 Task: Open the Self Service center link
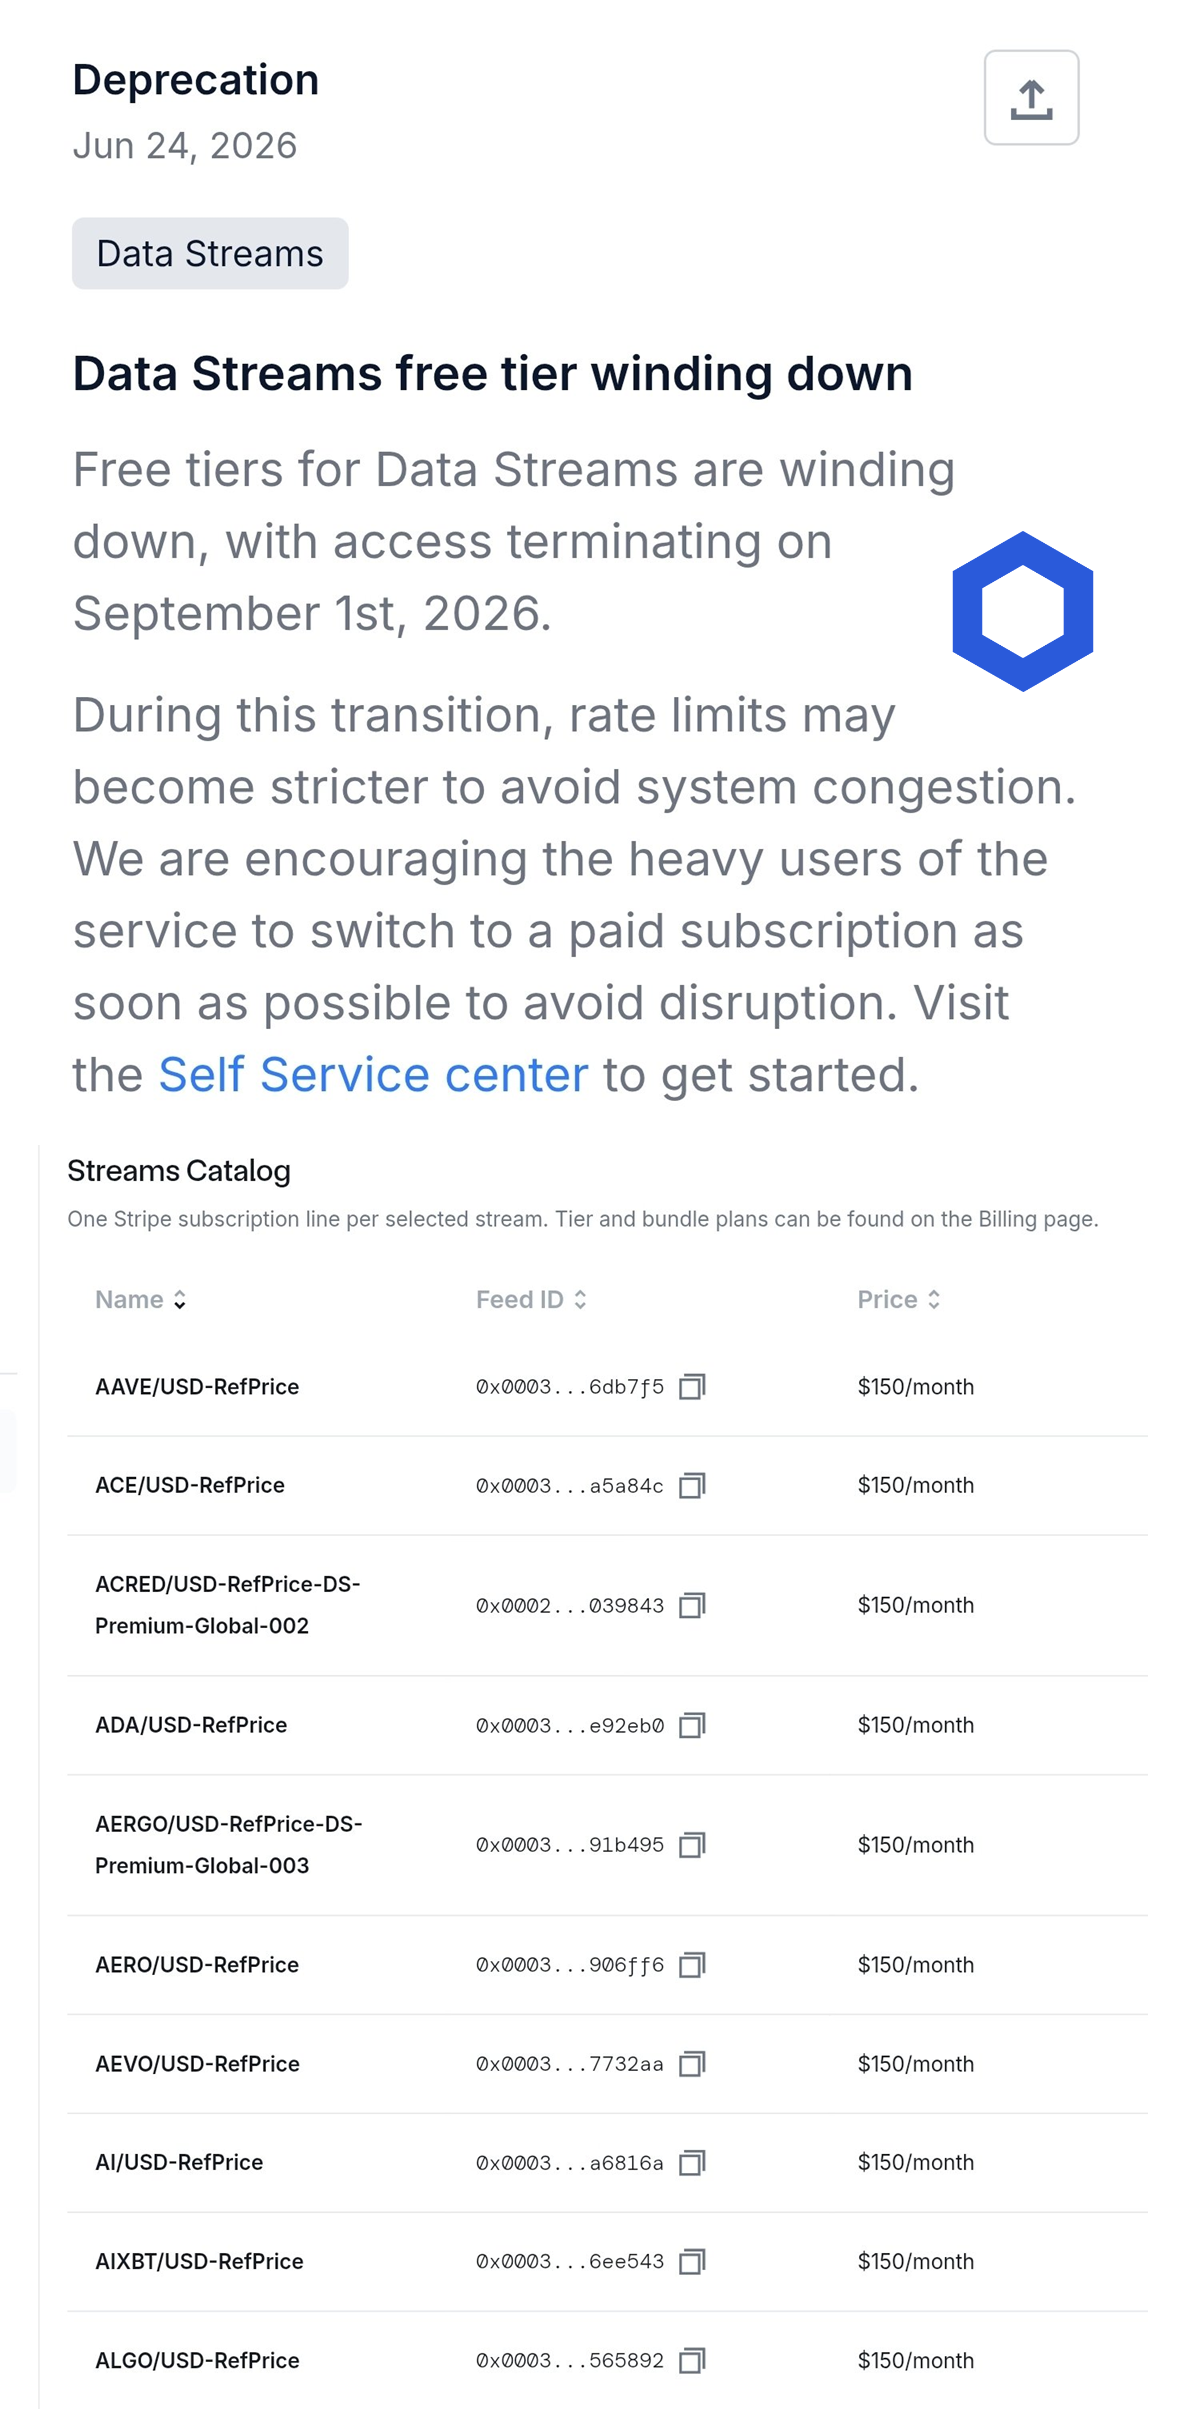373,1075
